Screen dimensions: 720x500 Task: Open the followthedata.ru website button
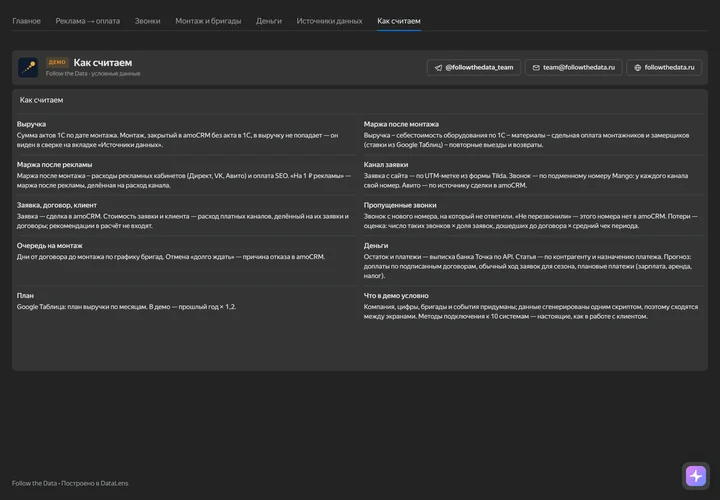click(664, 67)
